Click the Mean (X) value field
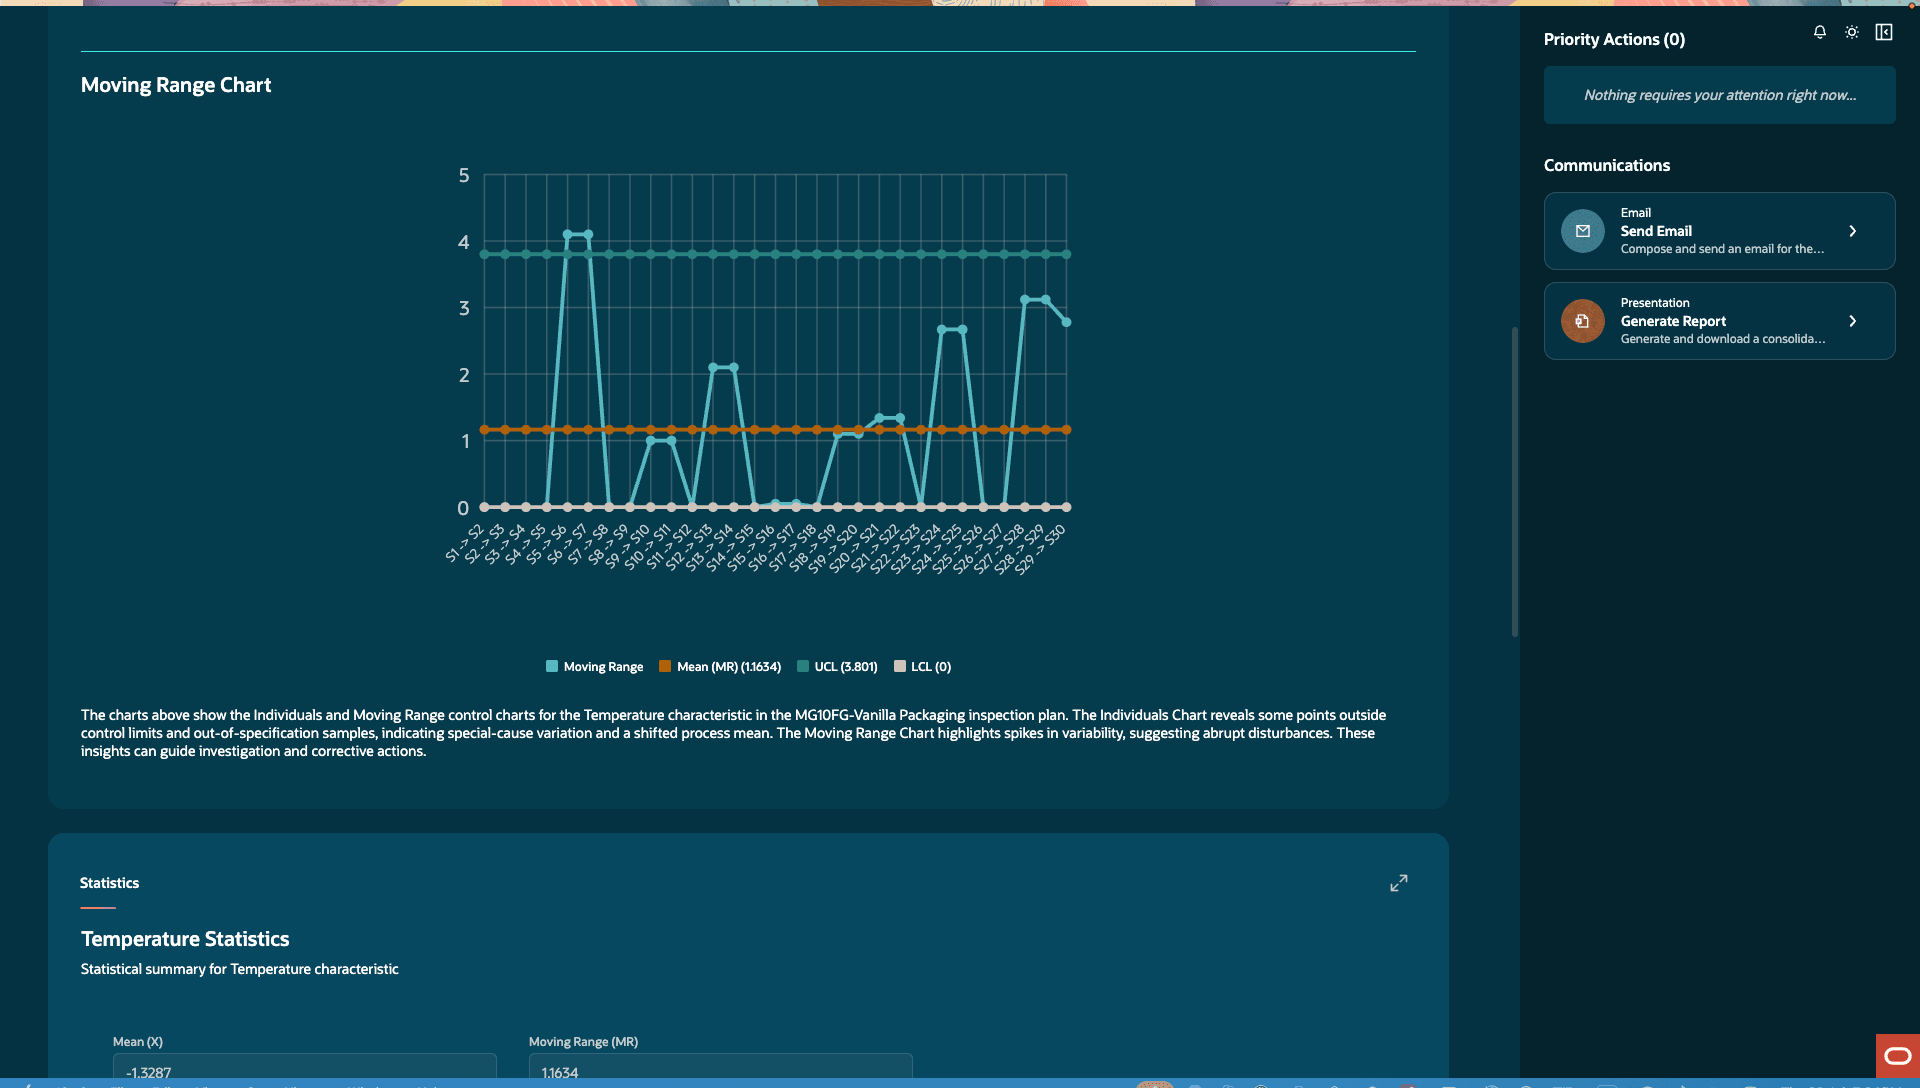 304,1068
